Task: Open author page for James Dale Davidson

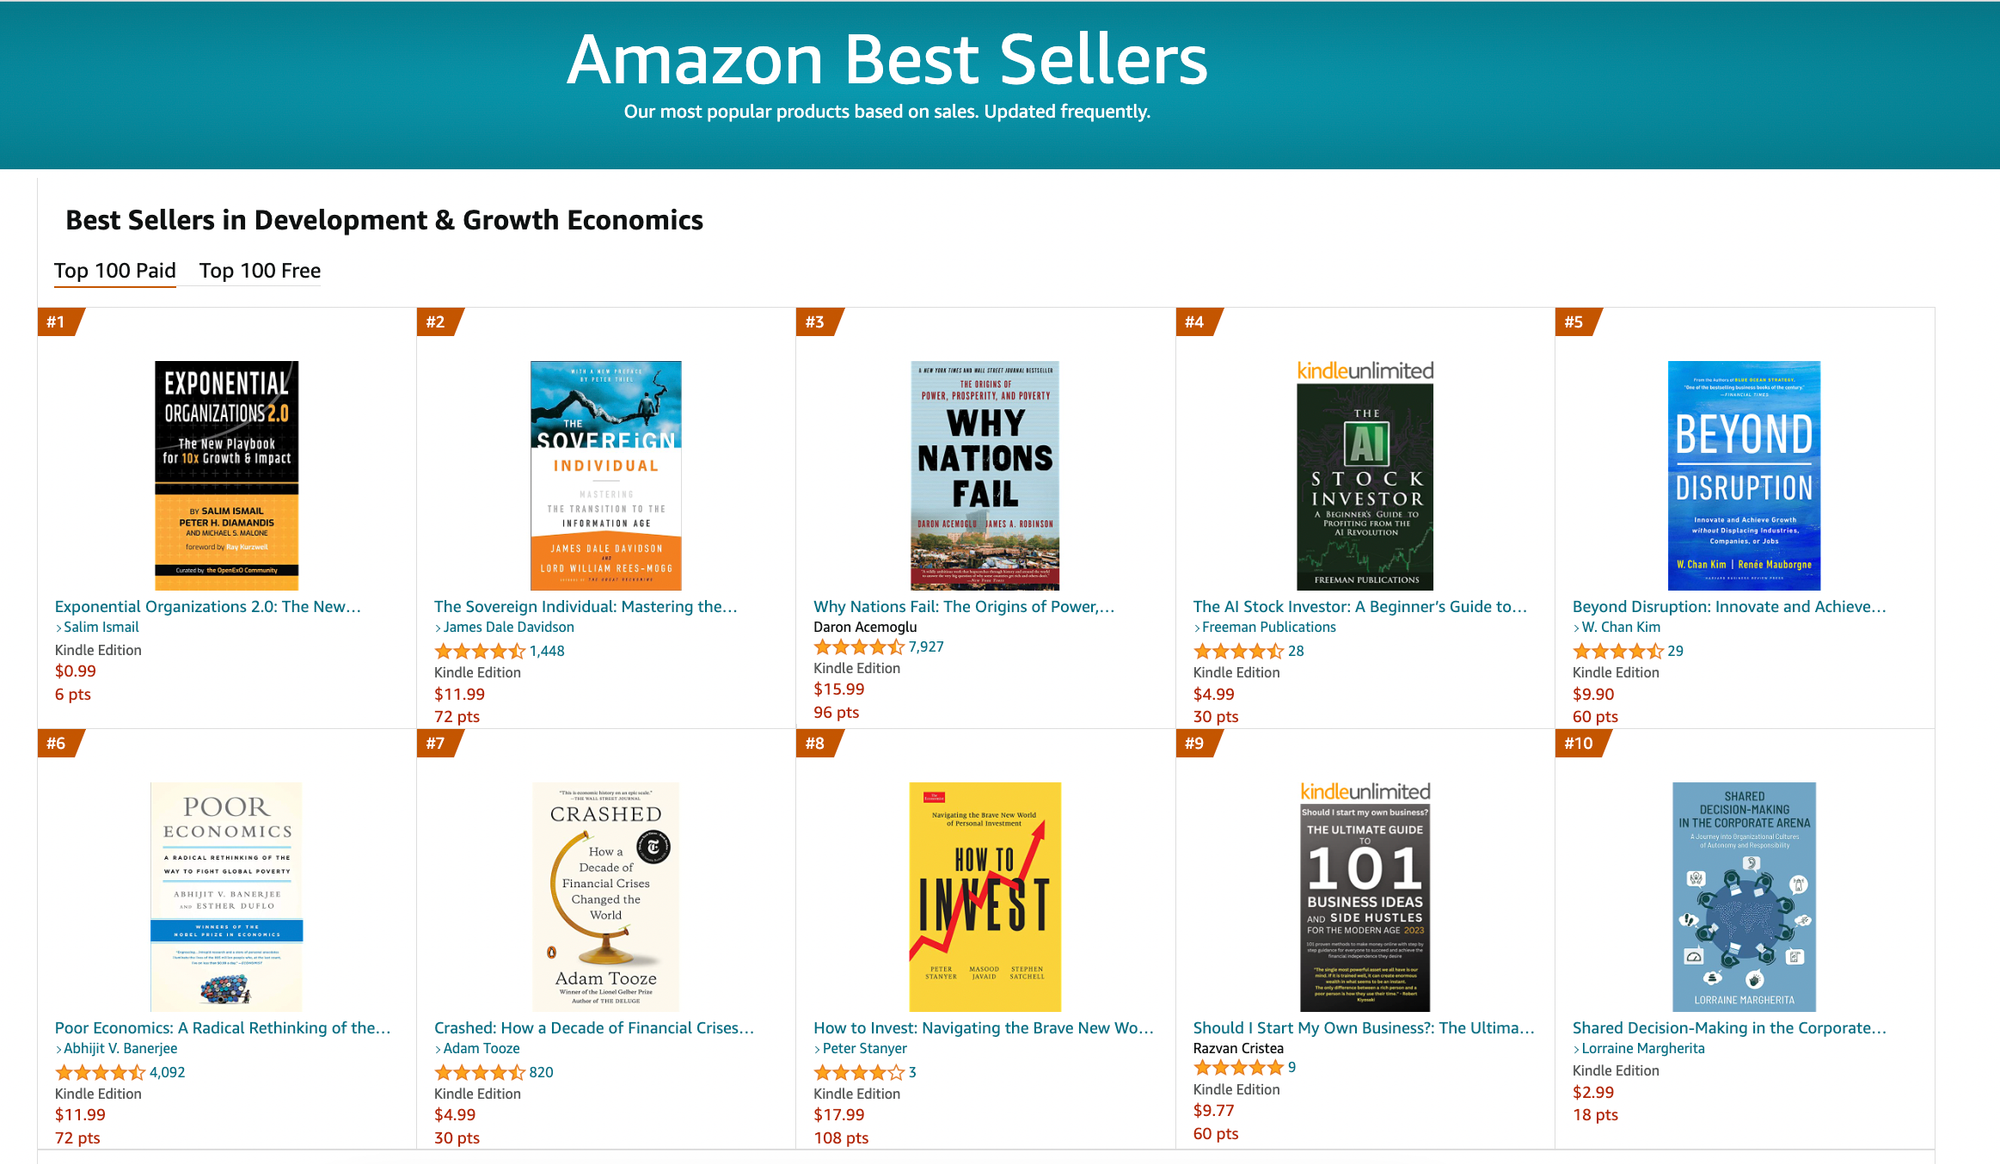Action: (x=509, y=627)
